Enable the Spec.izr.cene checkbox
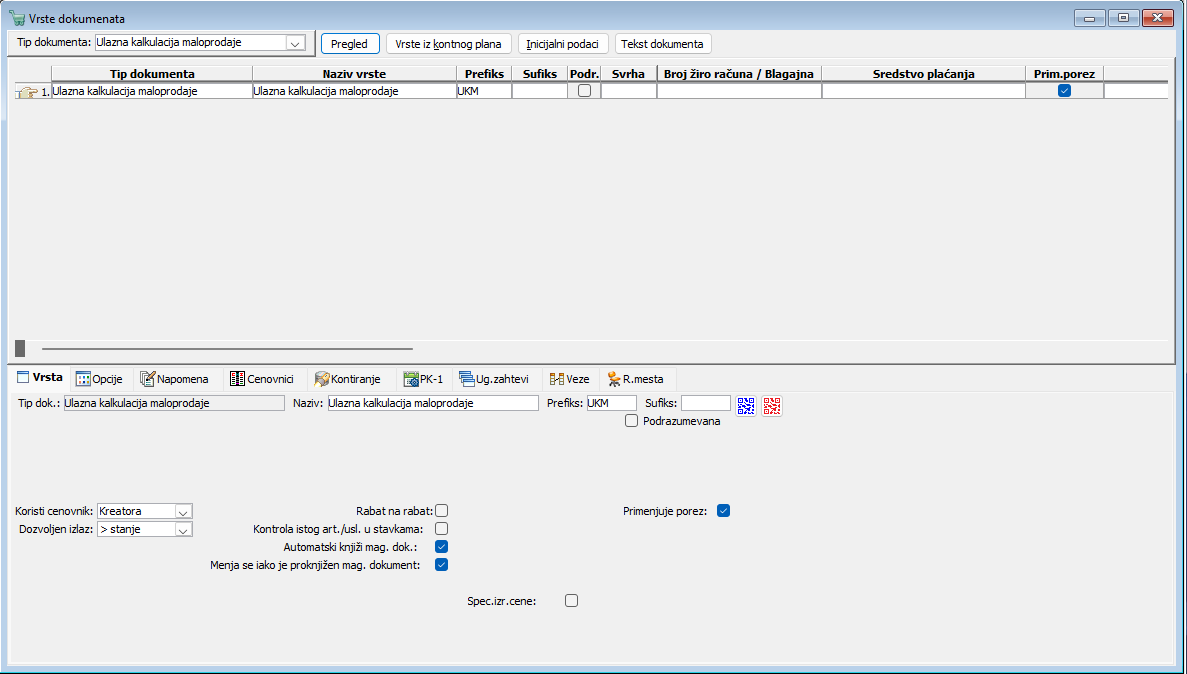Viewport: 1187px width, 674px height. click(572, 601)
